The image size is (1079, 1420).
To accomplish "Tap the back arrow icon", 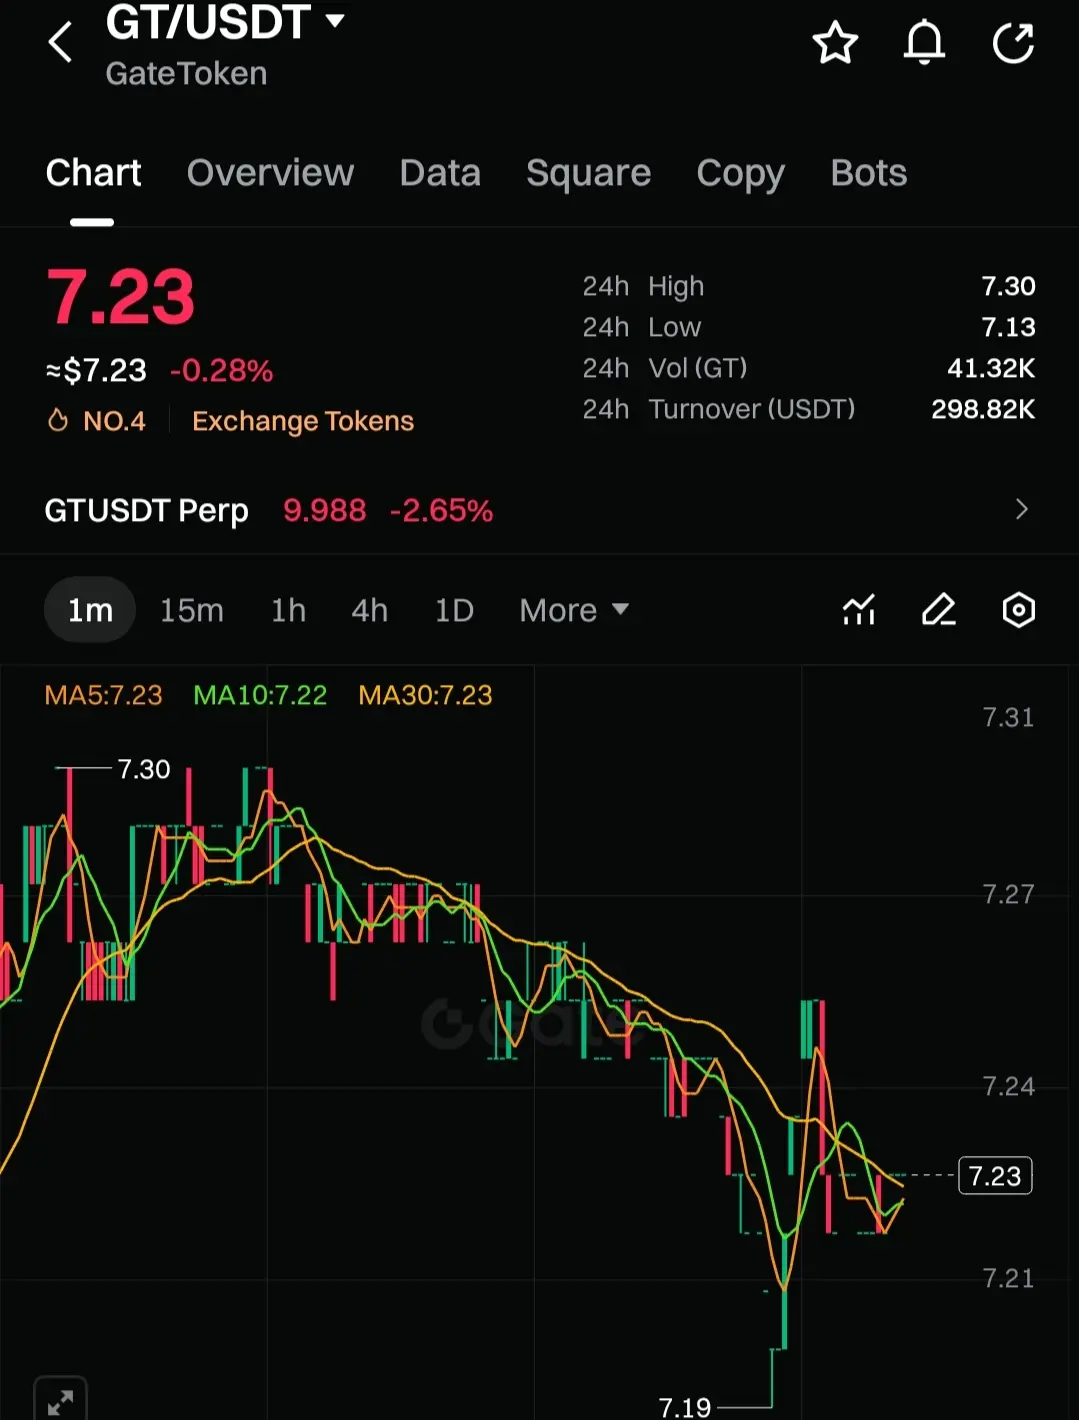I will [60, 43].
